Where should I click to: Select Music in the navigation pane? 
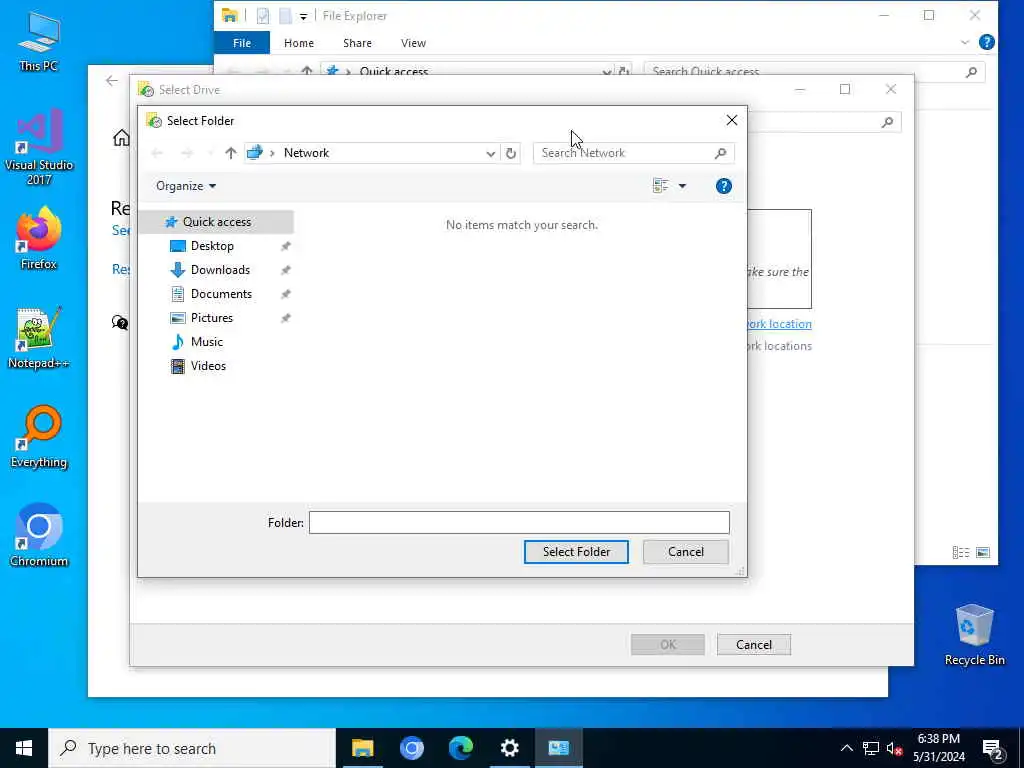point(206,342)
